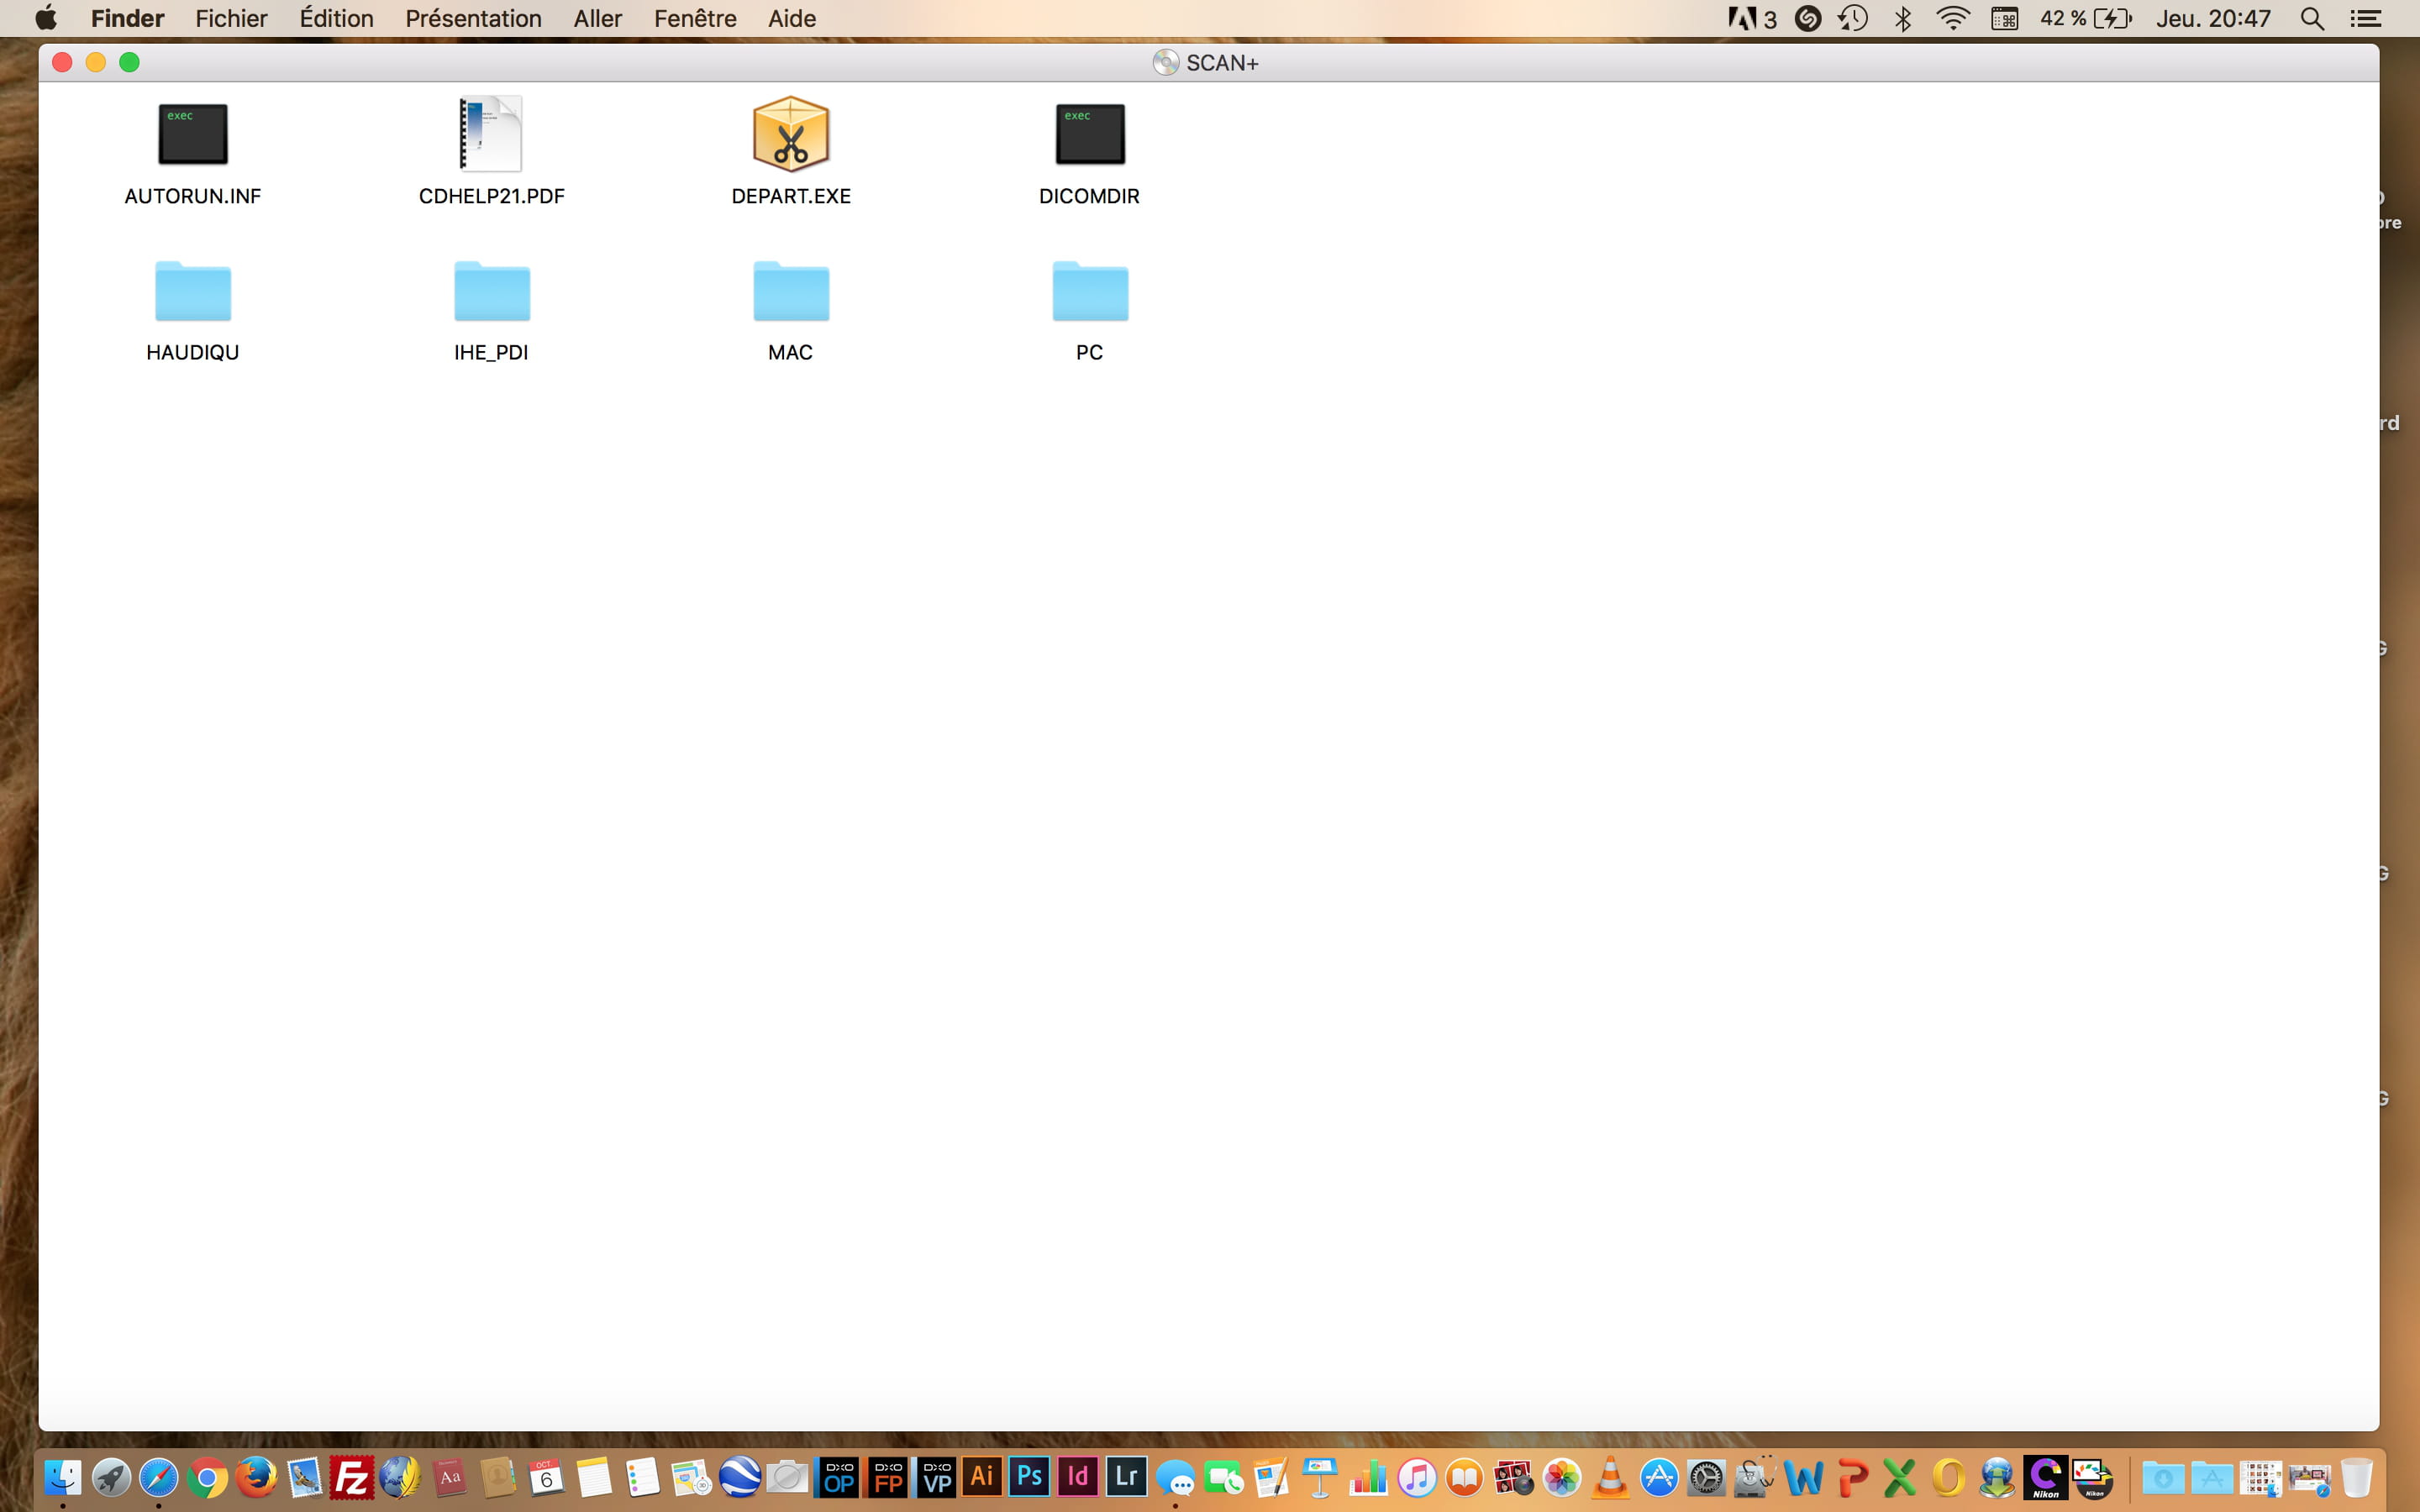Screen dimensions: 2420x1512
Task: Open Disk Utility in the Dock
Action: tap(1755, 1477)
